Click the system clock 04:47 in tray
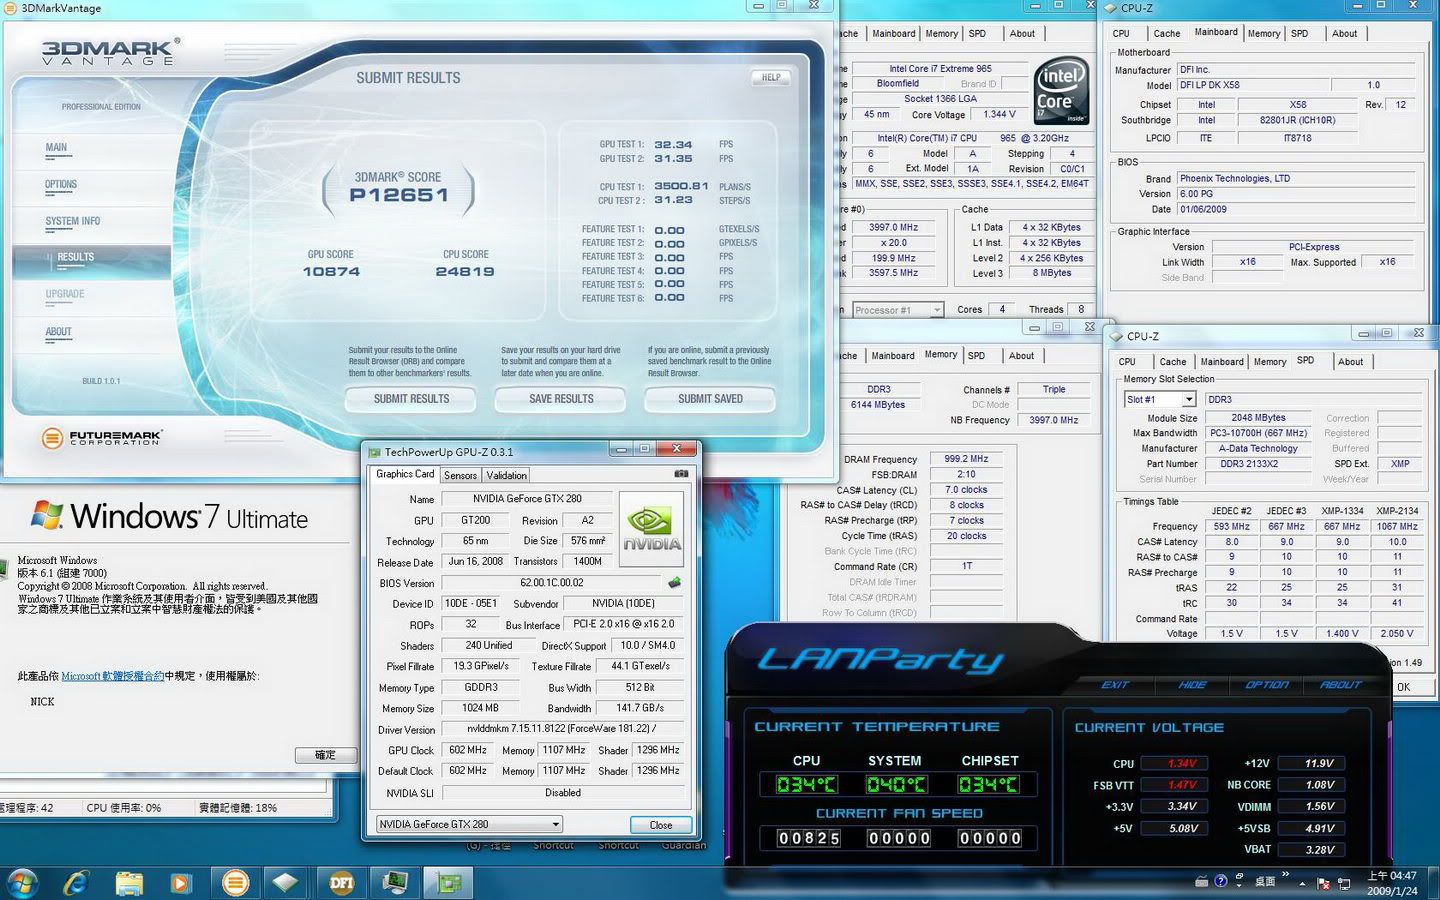This screenshot has height=900, width=1440. [x=1391, y=875]
